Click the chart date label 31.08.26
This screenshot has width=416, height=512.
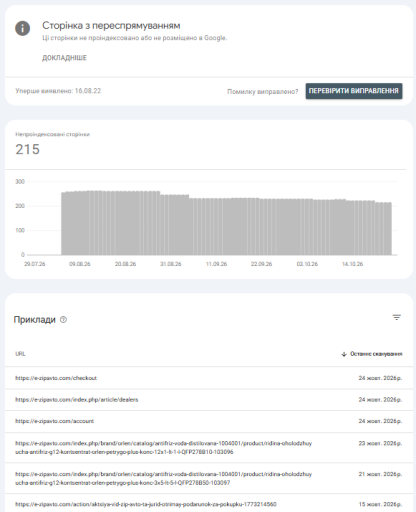pos(171,264)
